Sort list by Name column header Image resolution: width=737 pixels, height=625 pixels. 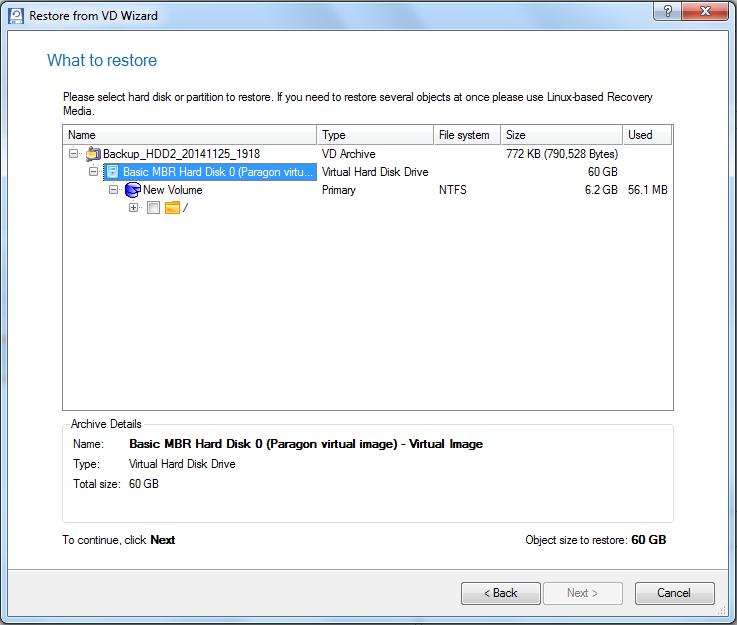coord(190,135)
